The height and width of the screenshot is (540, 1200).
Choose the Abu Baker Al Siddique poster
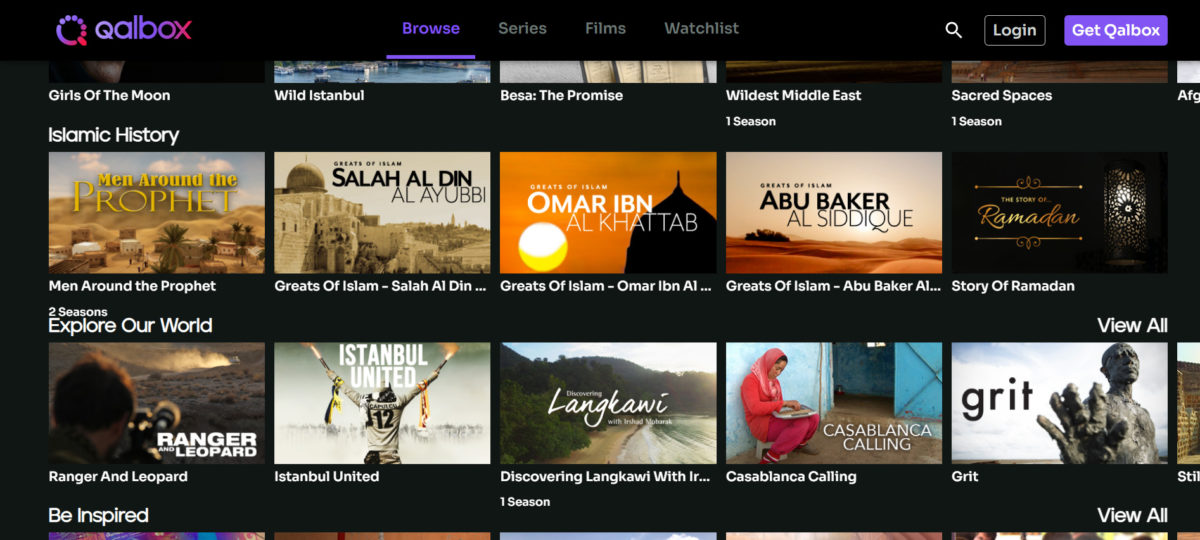834,212
